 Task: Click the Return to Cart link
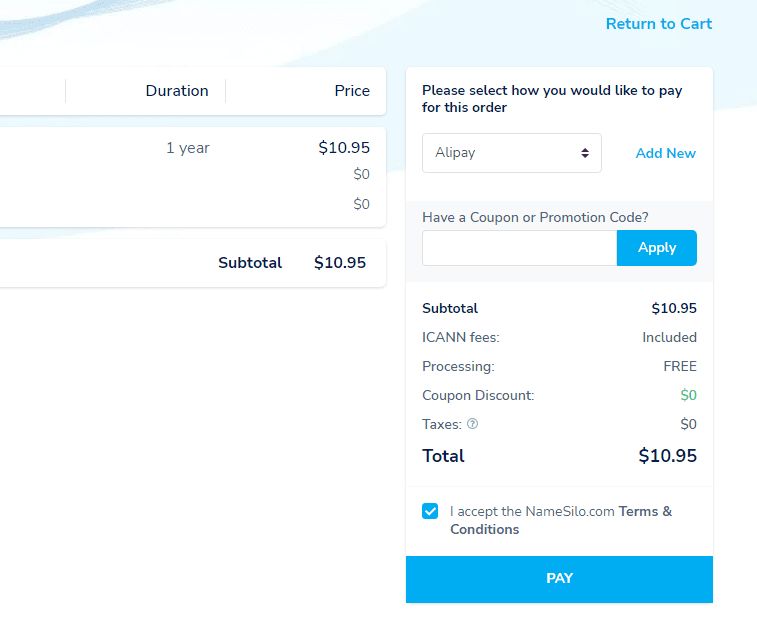(659, 24)
